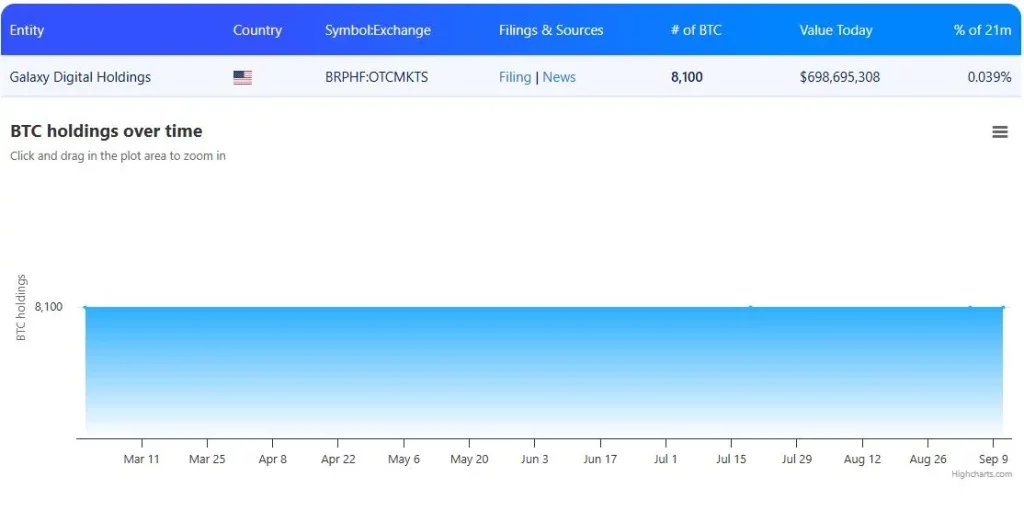Select the BRPHF:OTCMKTS symbol text
1024x522 pixels.
377,77
